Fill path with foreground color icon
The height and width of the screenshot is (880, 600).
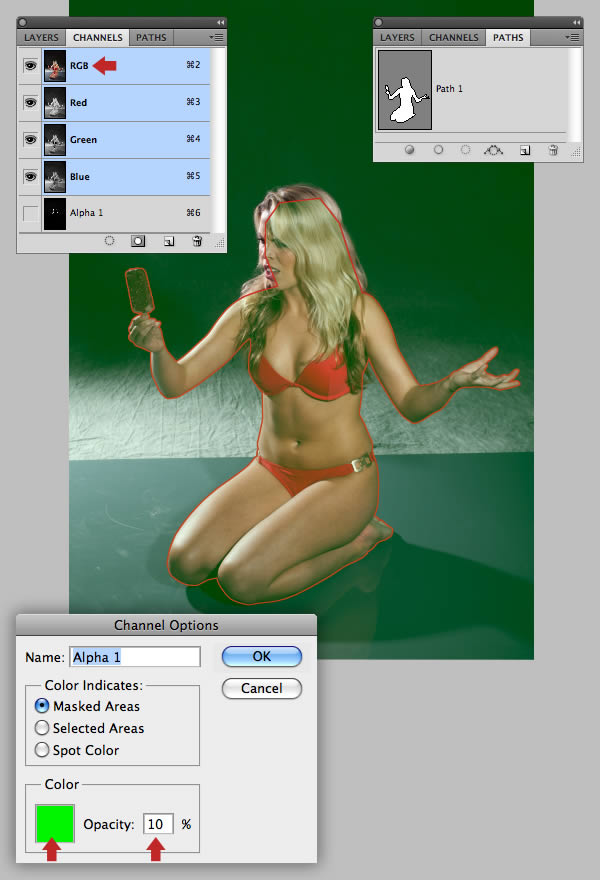410,150
